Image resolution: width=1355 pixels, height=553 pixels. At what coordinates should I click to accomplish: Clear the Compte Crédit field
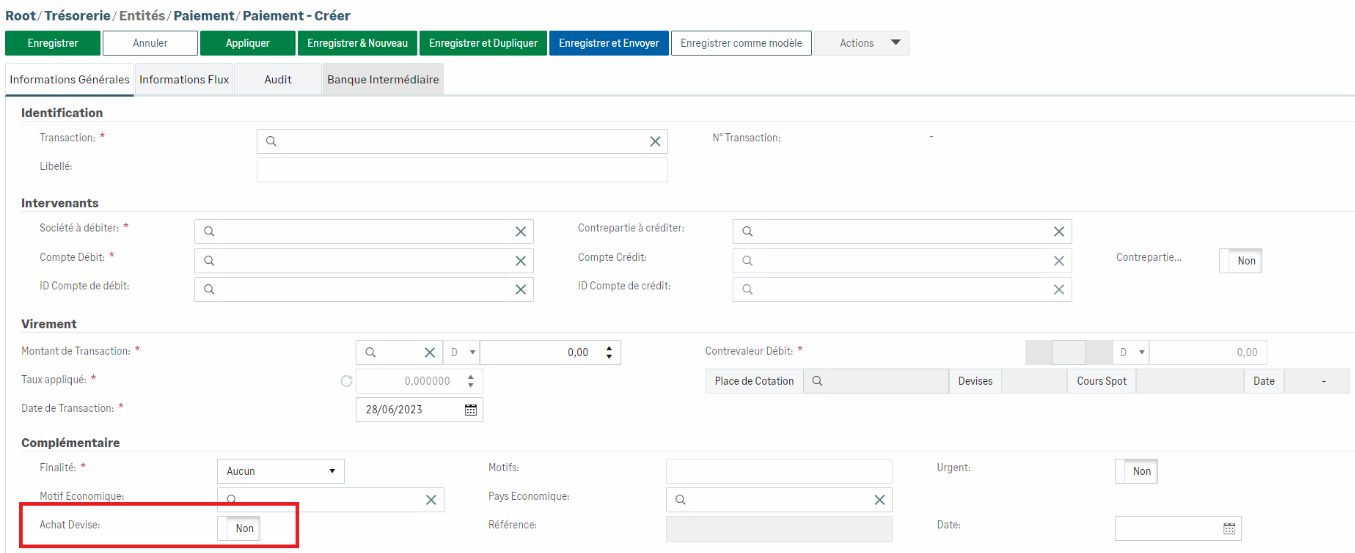tap(1059, 261)
